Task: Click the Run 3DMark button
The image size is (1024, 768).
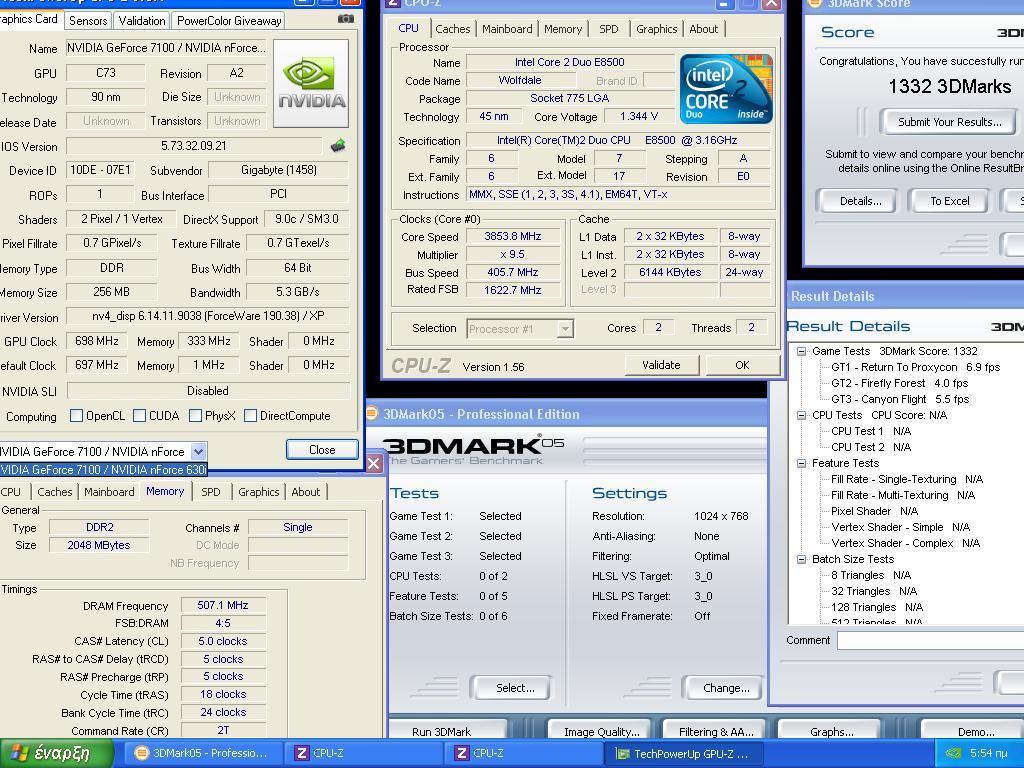Action: point(447,731)
